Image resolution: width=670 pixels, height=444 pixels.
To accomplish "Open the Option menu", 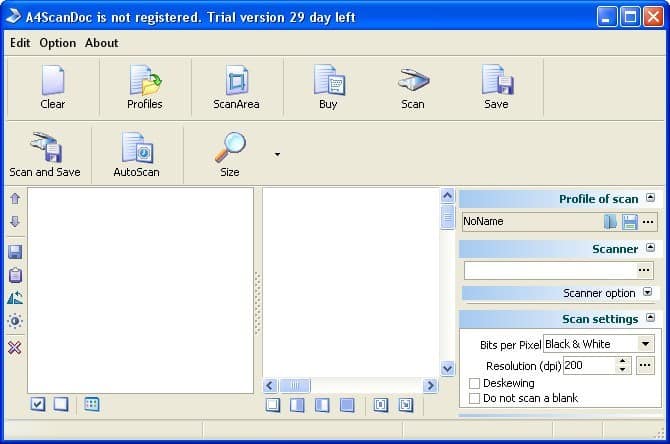I will pos(57,43).
